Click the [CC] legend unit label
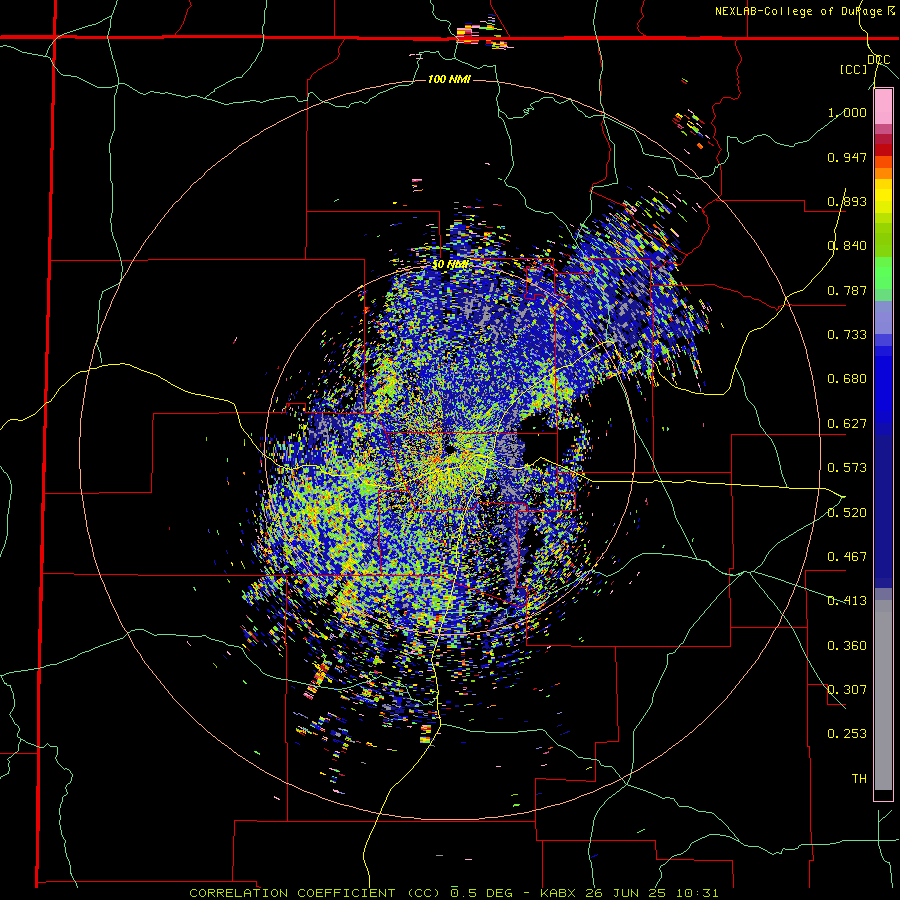This screenshot has height=900, width=900. click(854, 69)
